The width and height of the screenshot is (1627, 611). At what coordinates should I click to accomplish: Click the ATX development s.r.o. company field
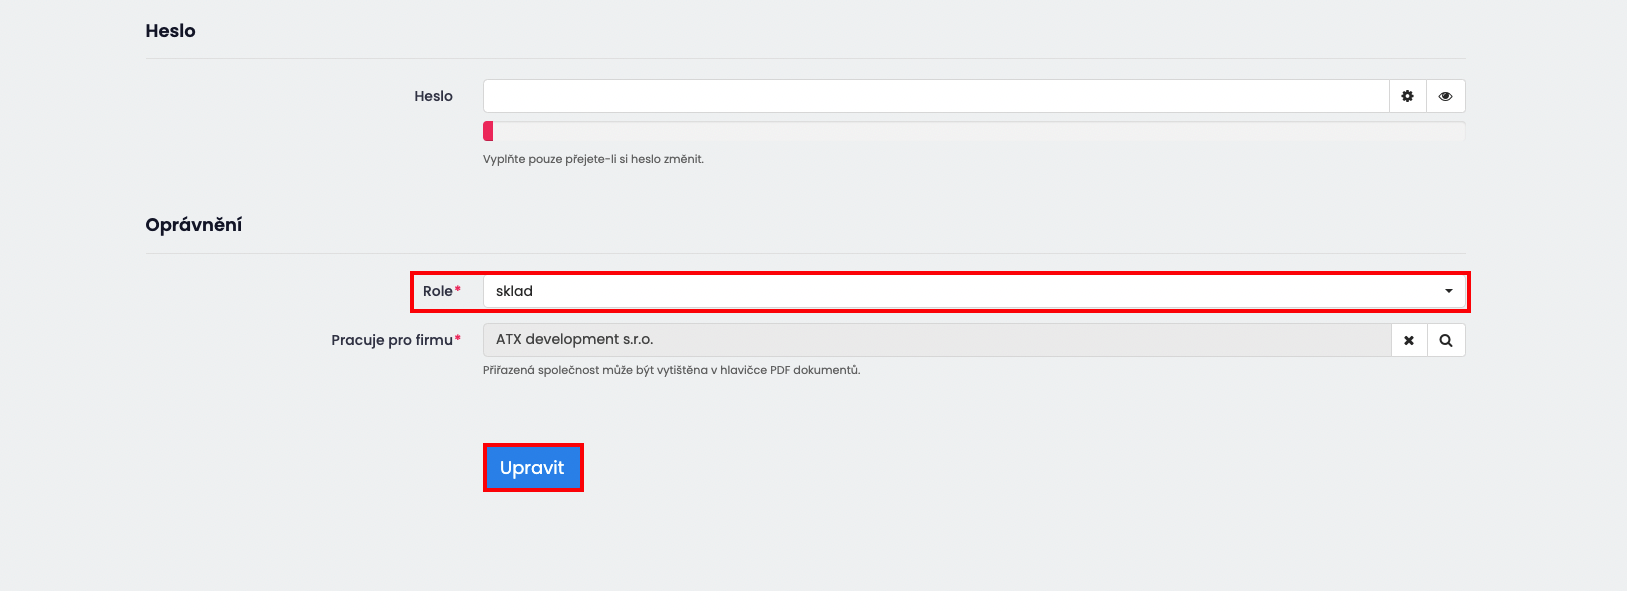click(x=937, y=340)
